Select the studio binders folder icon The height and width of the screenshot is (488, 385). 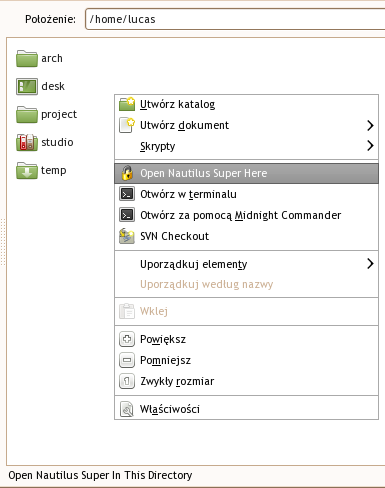(x=27, y=142)
